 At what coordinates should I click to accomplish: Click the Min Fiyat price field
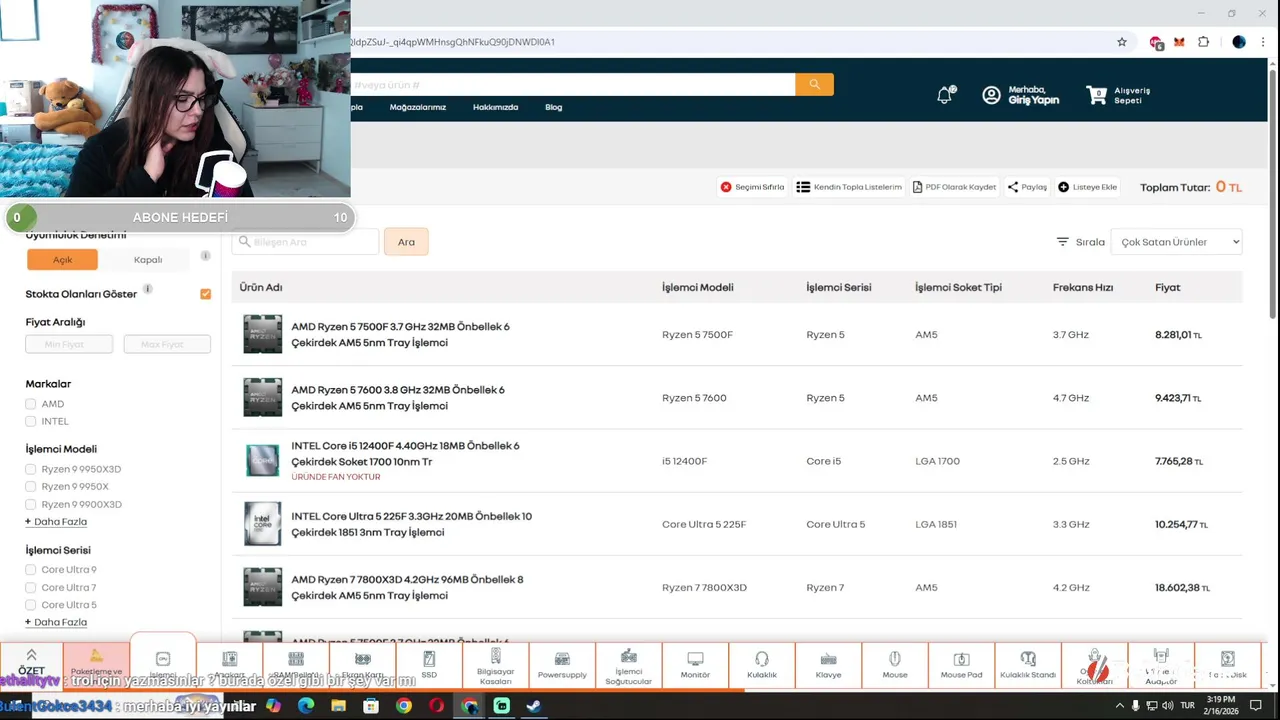click(x=69, y=344)
